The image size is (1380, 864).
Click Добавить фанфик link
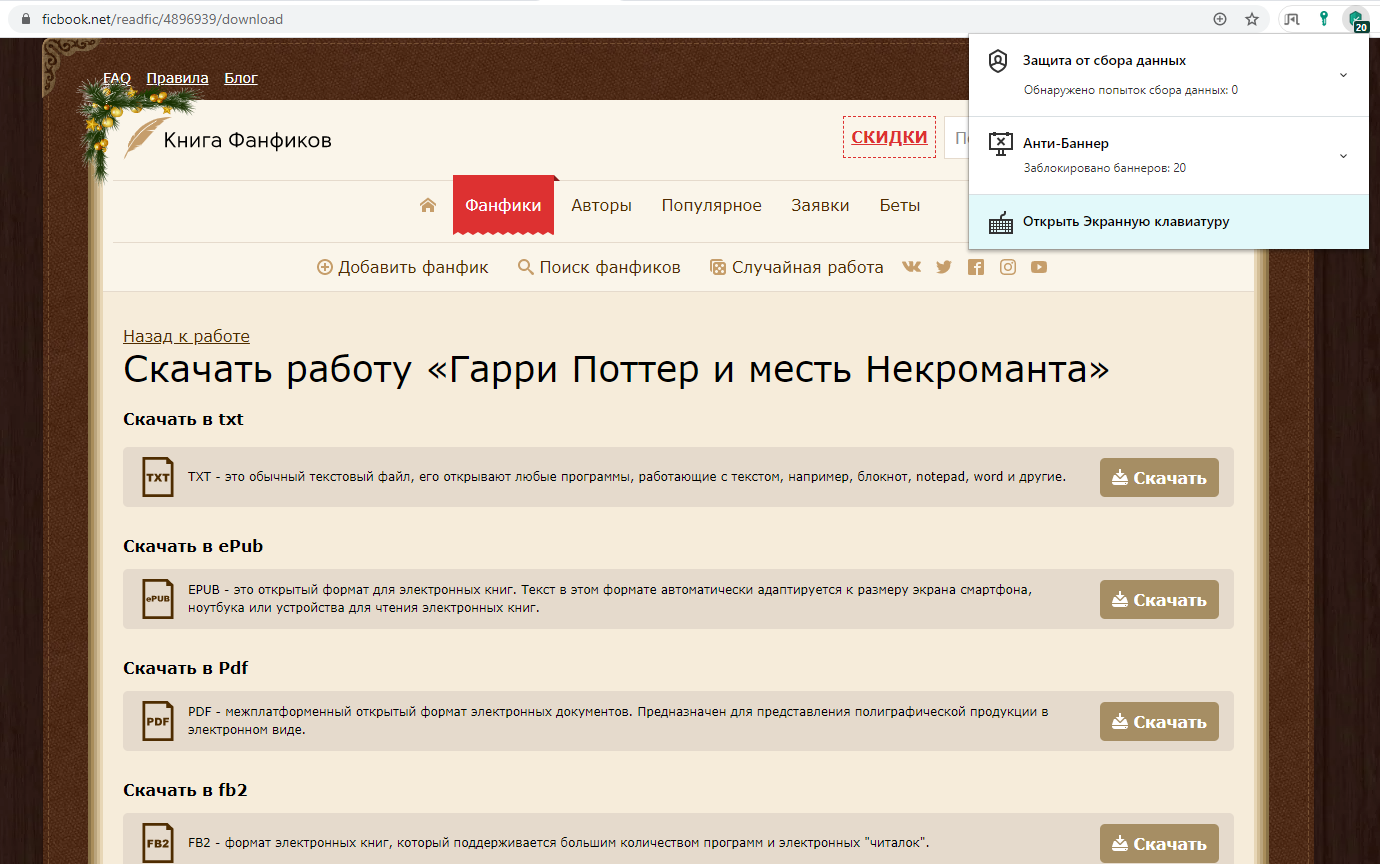pyautogui.click(x=403, y=267)
